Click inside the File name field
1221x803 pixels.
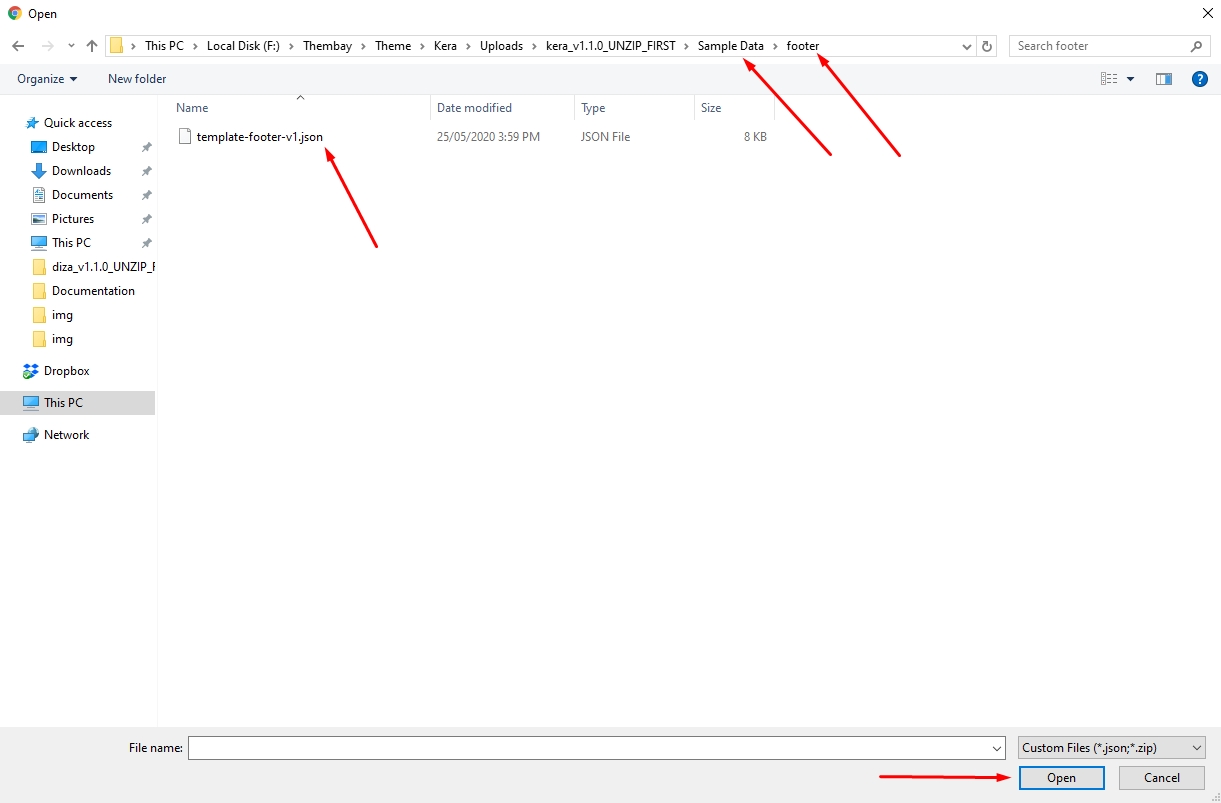[x=588, y=748]
